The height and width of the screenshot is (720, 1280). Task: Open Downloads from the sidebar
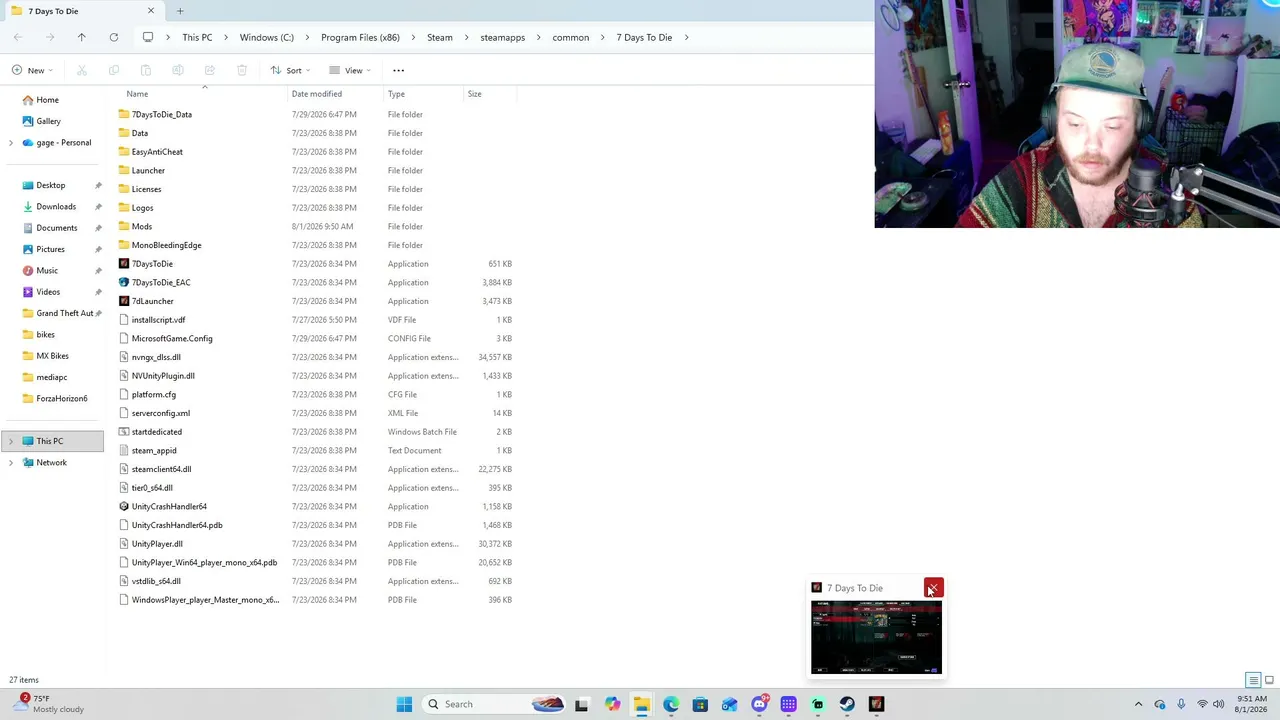tap(56, 207)
